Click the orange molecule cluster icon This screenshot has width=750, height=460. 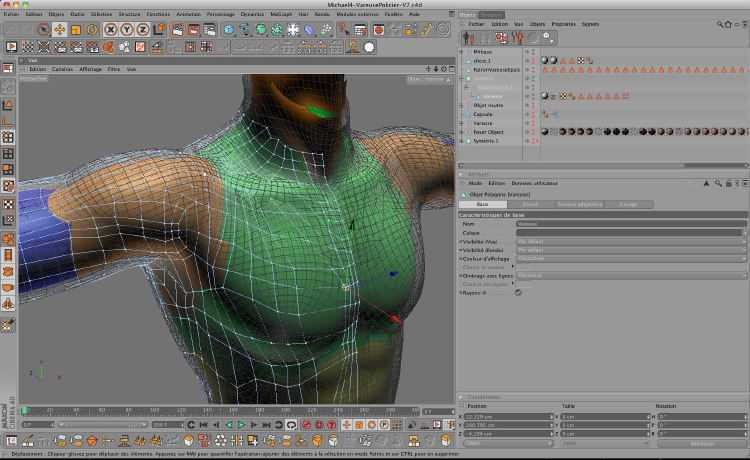(108, 47)
